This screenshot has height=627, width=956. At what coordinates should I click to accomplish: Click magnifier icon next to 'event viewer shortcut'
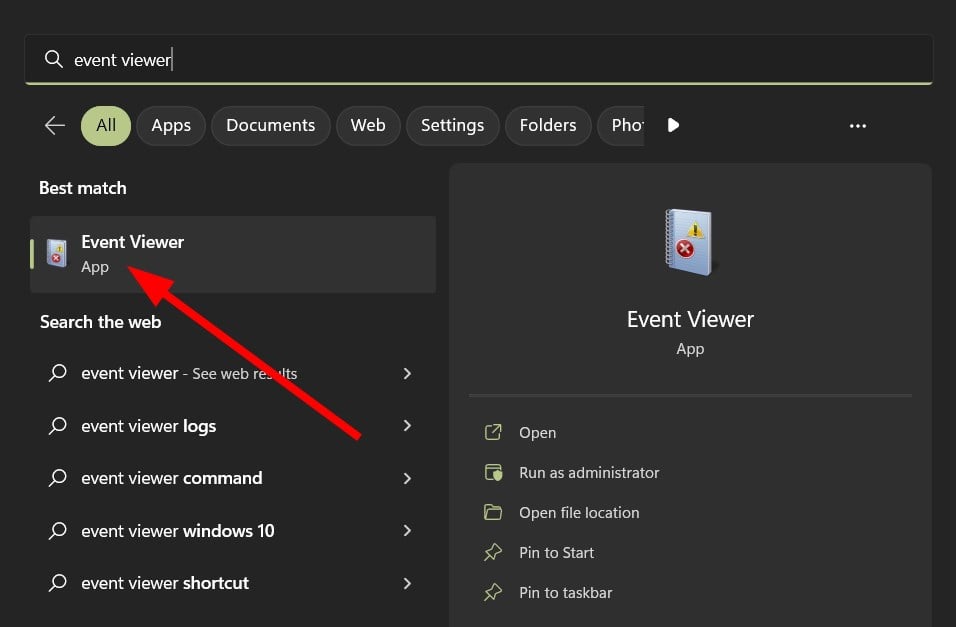coord(58,582)
